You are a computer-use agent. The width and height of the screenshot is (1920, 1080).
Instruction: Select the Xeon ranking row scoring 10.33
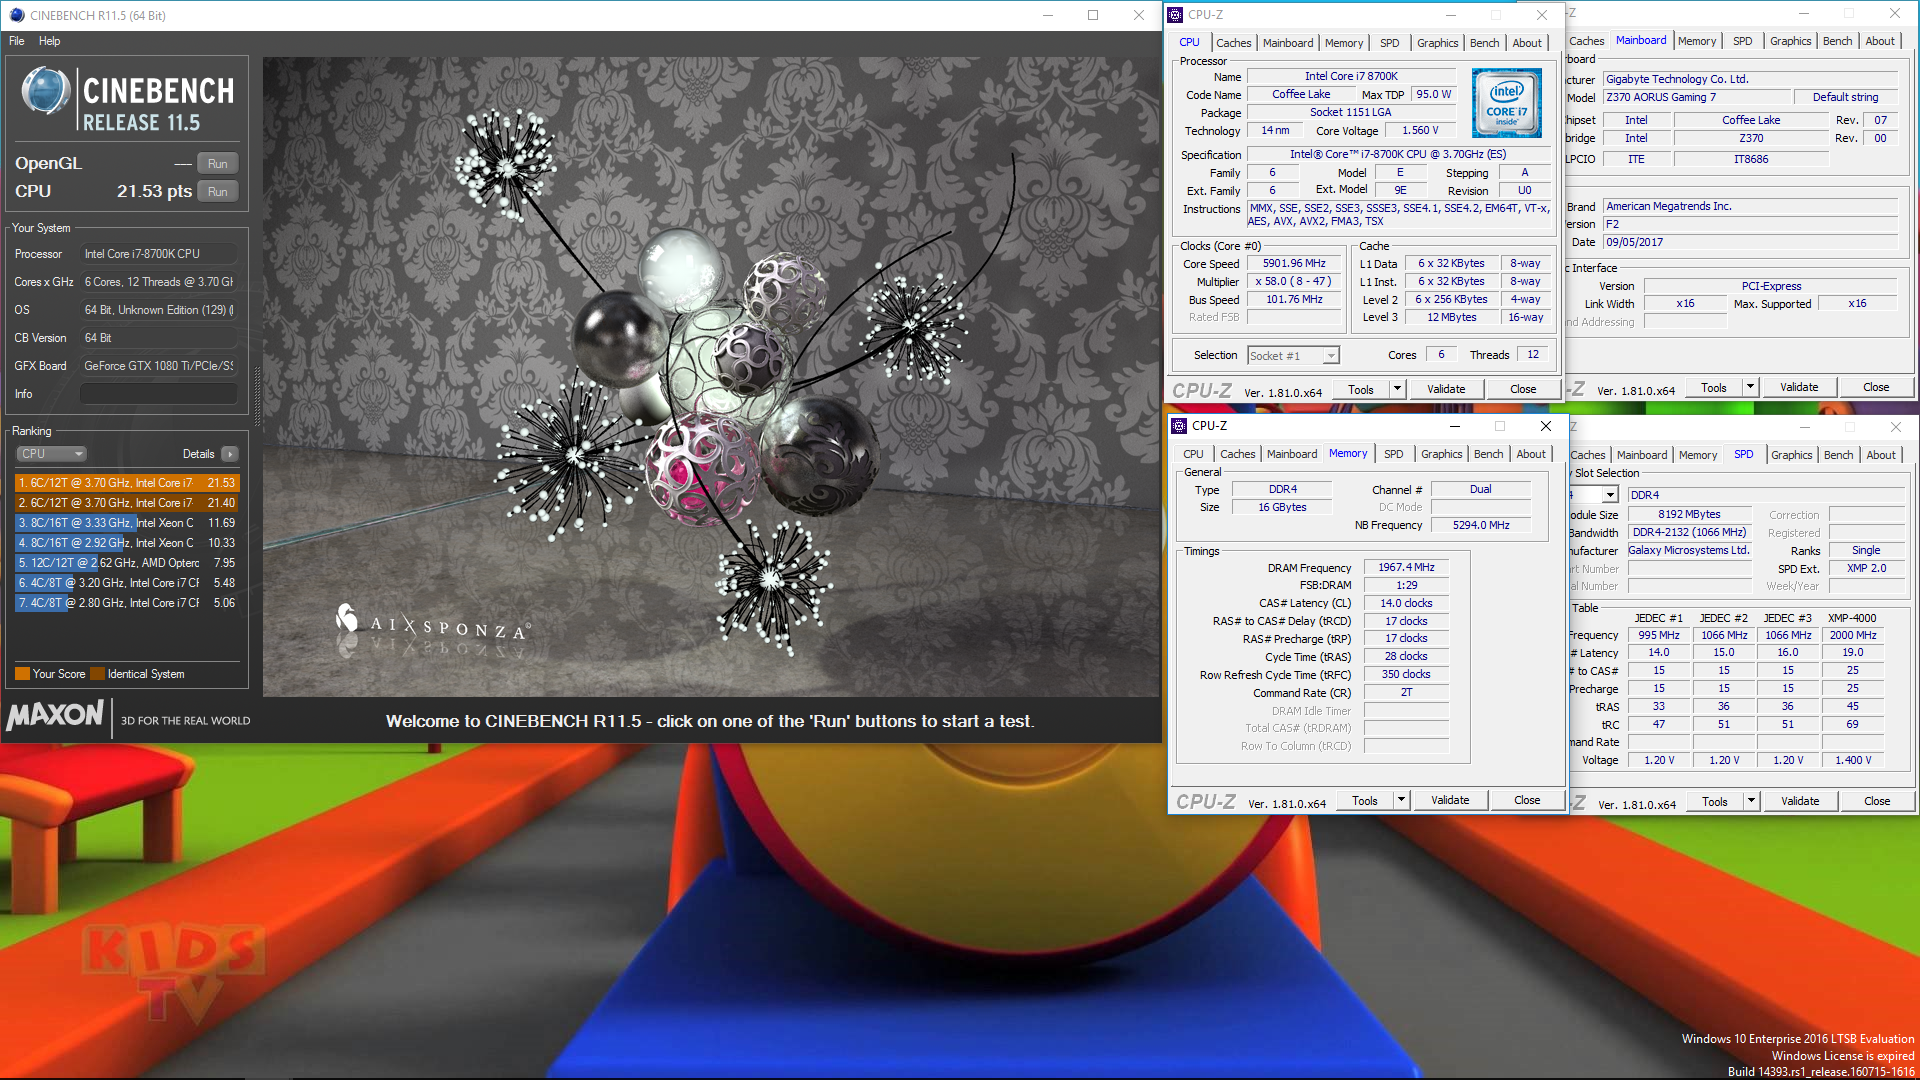click(127, 543)
